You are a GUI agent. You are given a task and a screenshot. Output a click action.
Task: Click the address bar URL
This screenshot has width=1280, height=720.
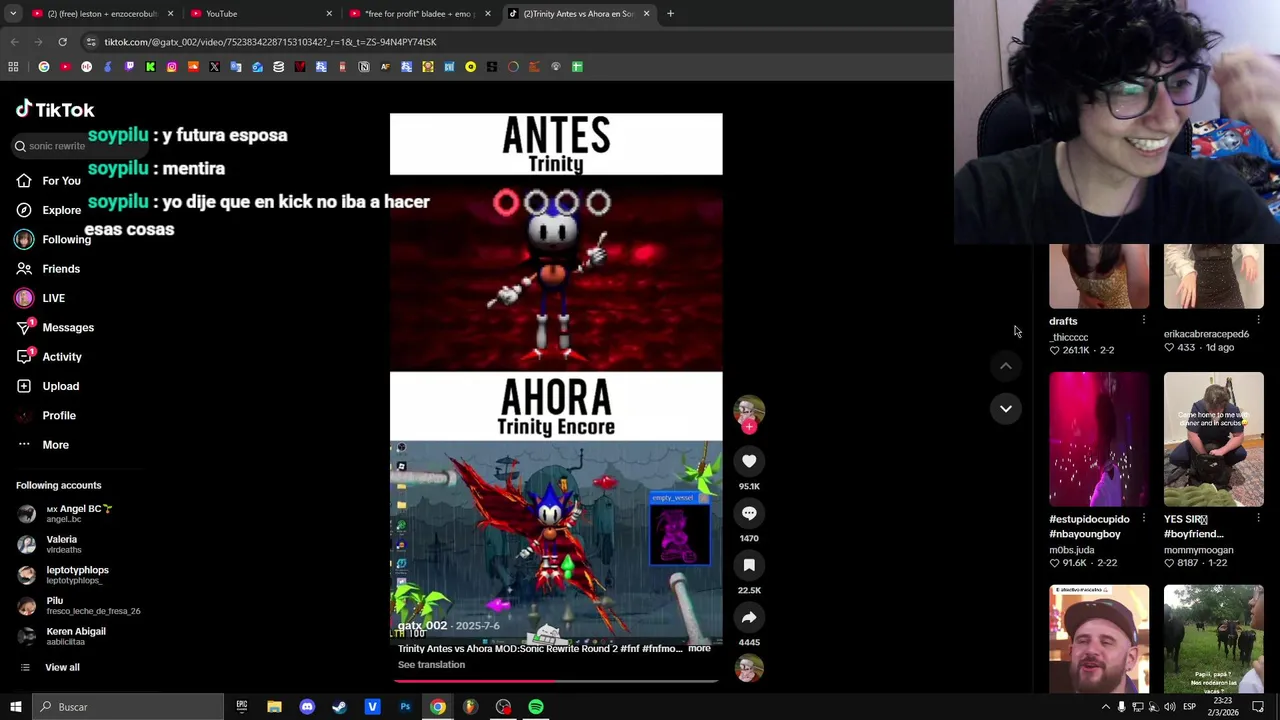click(270, 42)
